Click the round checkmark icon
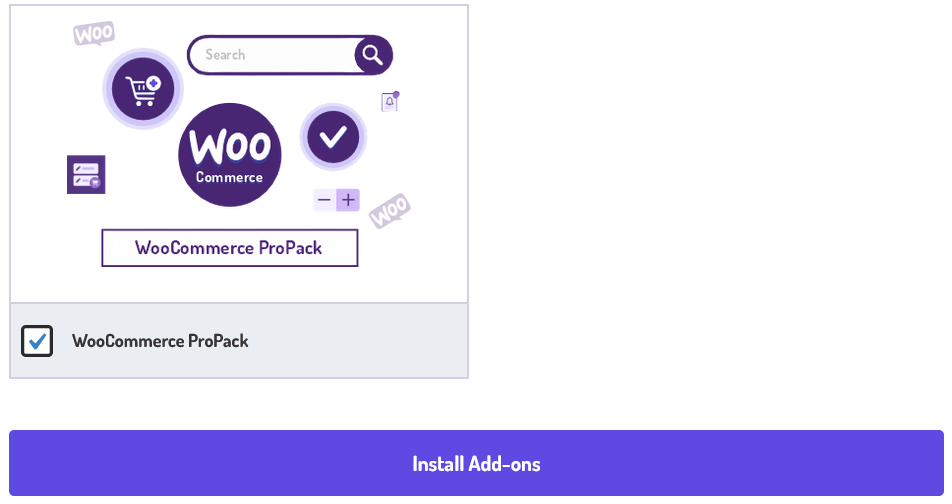The height and width of the screenshot is (504, 952). point(333,137)
